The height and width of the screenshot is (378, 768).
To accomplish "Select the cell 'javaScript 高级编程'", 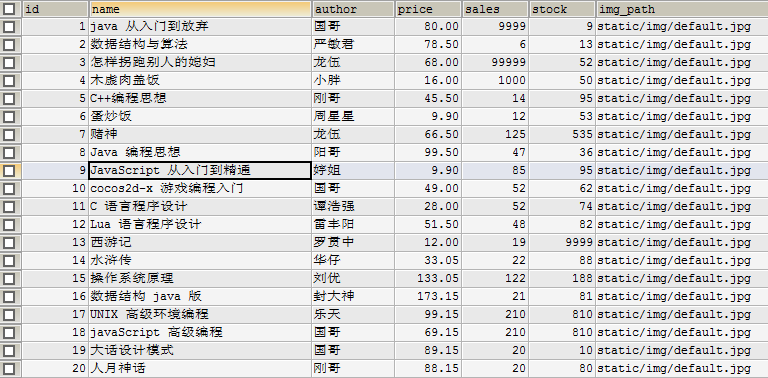I will pyautogui.click(x=200, y=332).
